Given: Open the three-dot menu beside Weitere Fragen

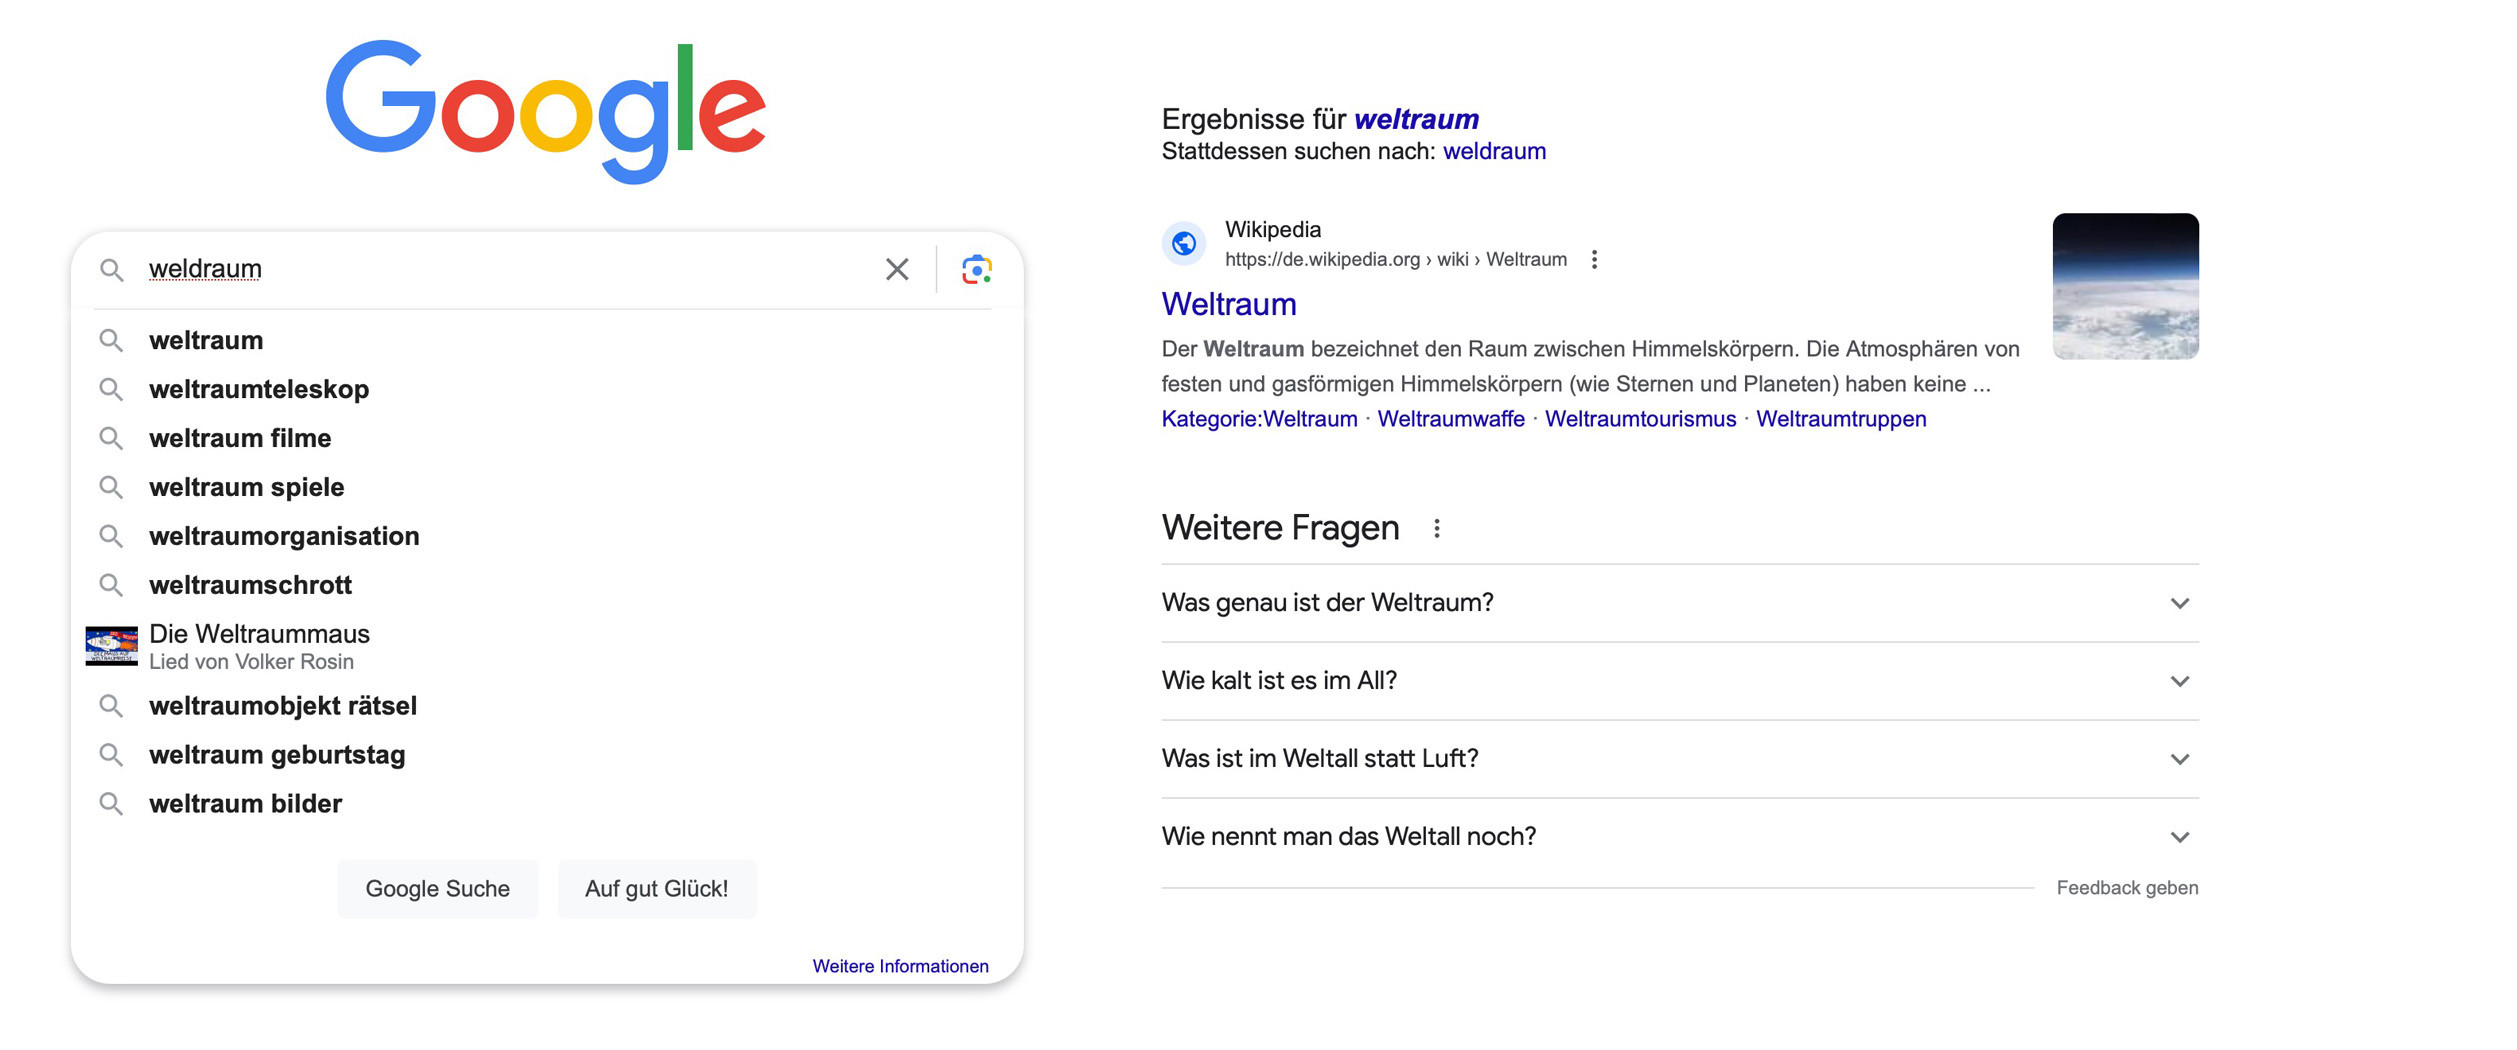Looking at the screenshot, I should (x=1436, y=528).
